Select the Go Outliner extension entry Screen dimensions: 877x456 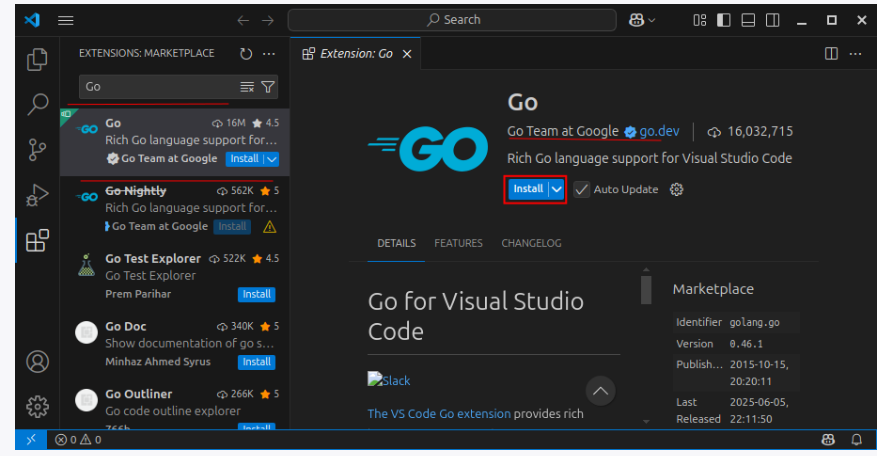175,407
